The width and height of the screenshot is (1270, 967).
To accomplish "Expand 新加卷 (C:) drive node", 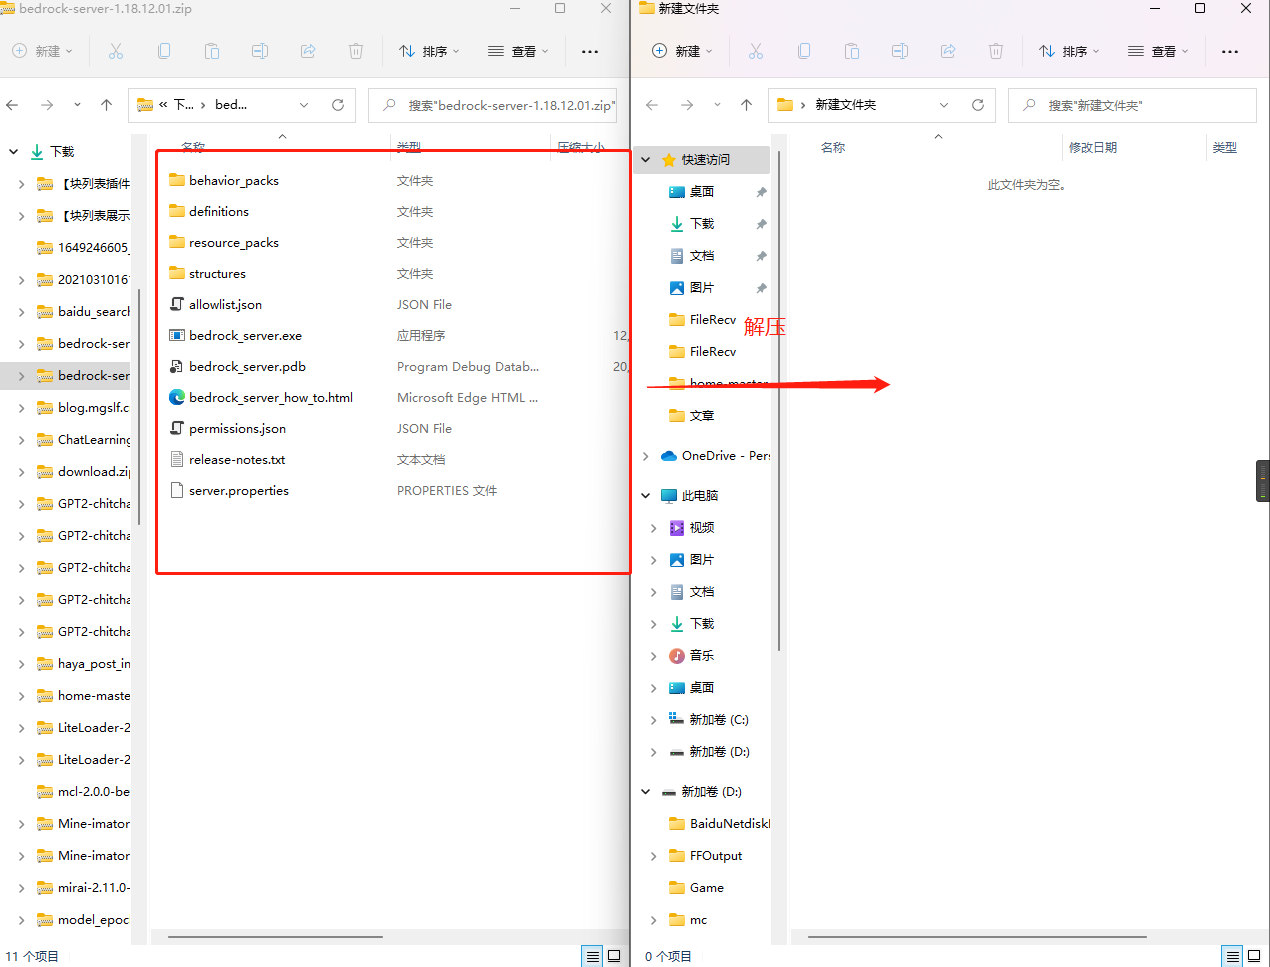I will coord(654,720).
